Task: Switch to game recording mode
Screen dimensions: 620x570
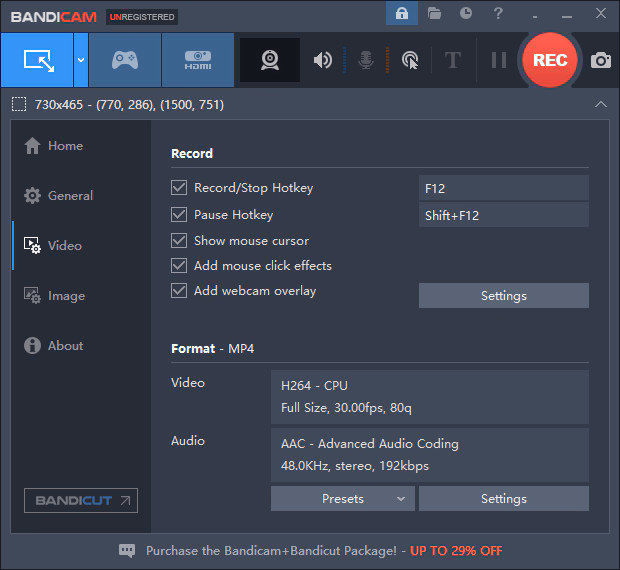Action: [125, 60]
